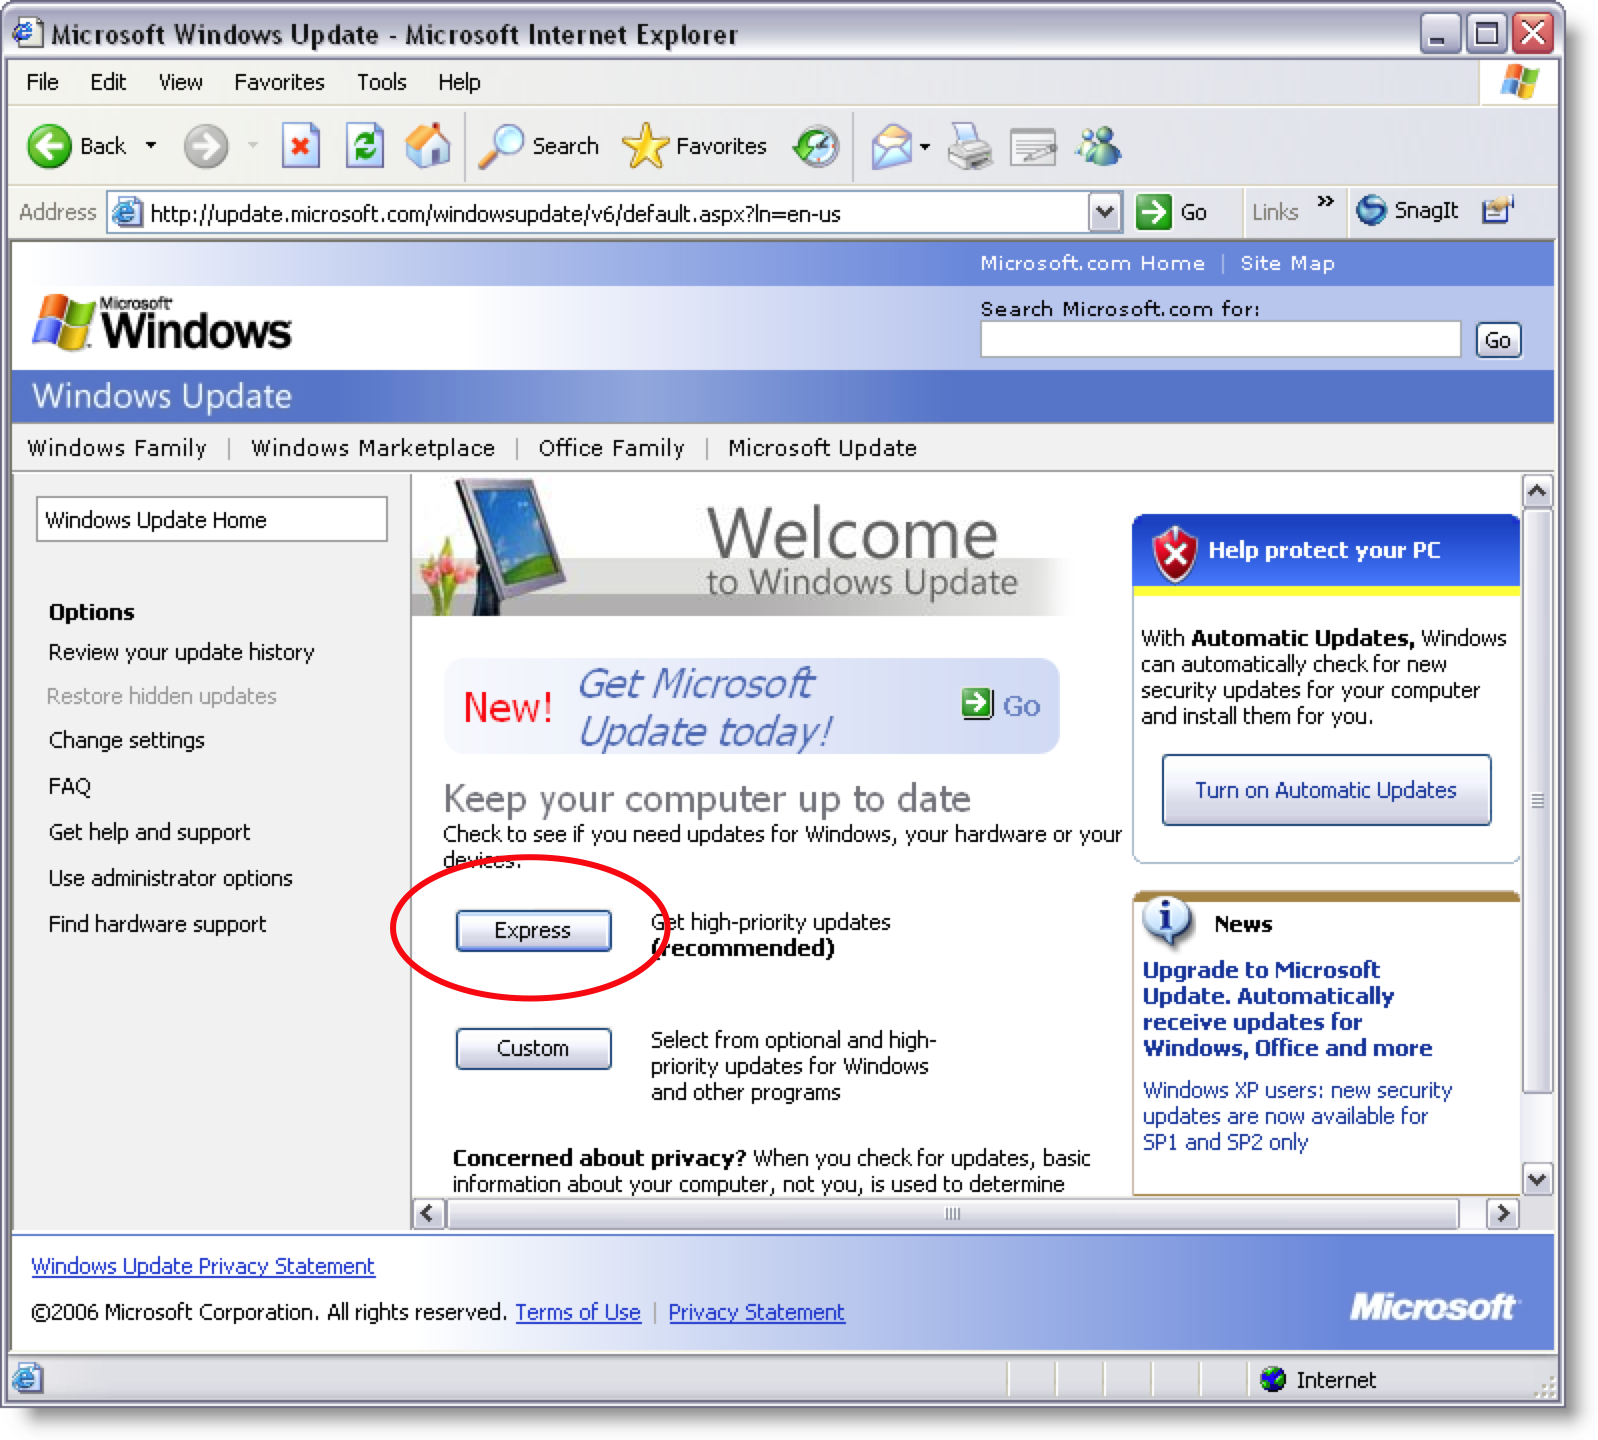Image resolution: width=1598 pixels, height=1440 pixels.
Task: Open the Terms of Use link
Action: pyautogui.click(x=578, y=1312)
